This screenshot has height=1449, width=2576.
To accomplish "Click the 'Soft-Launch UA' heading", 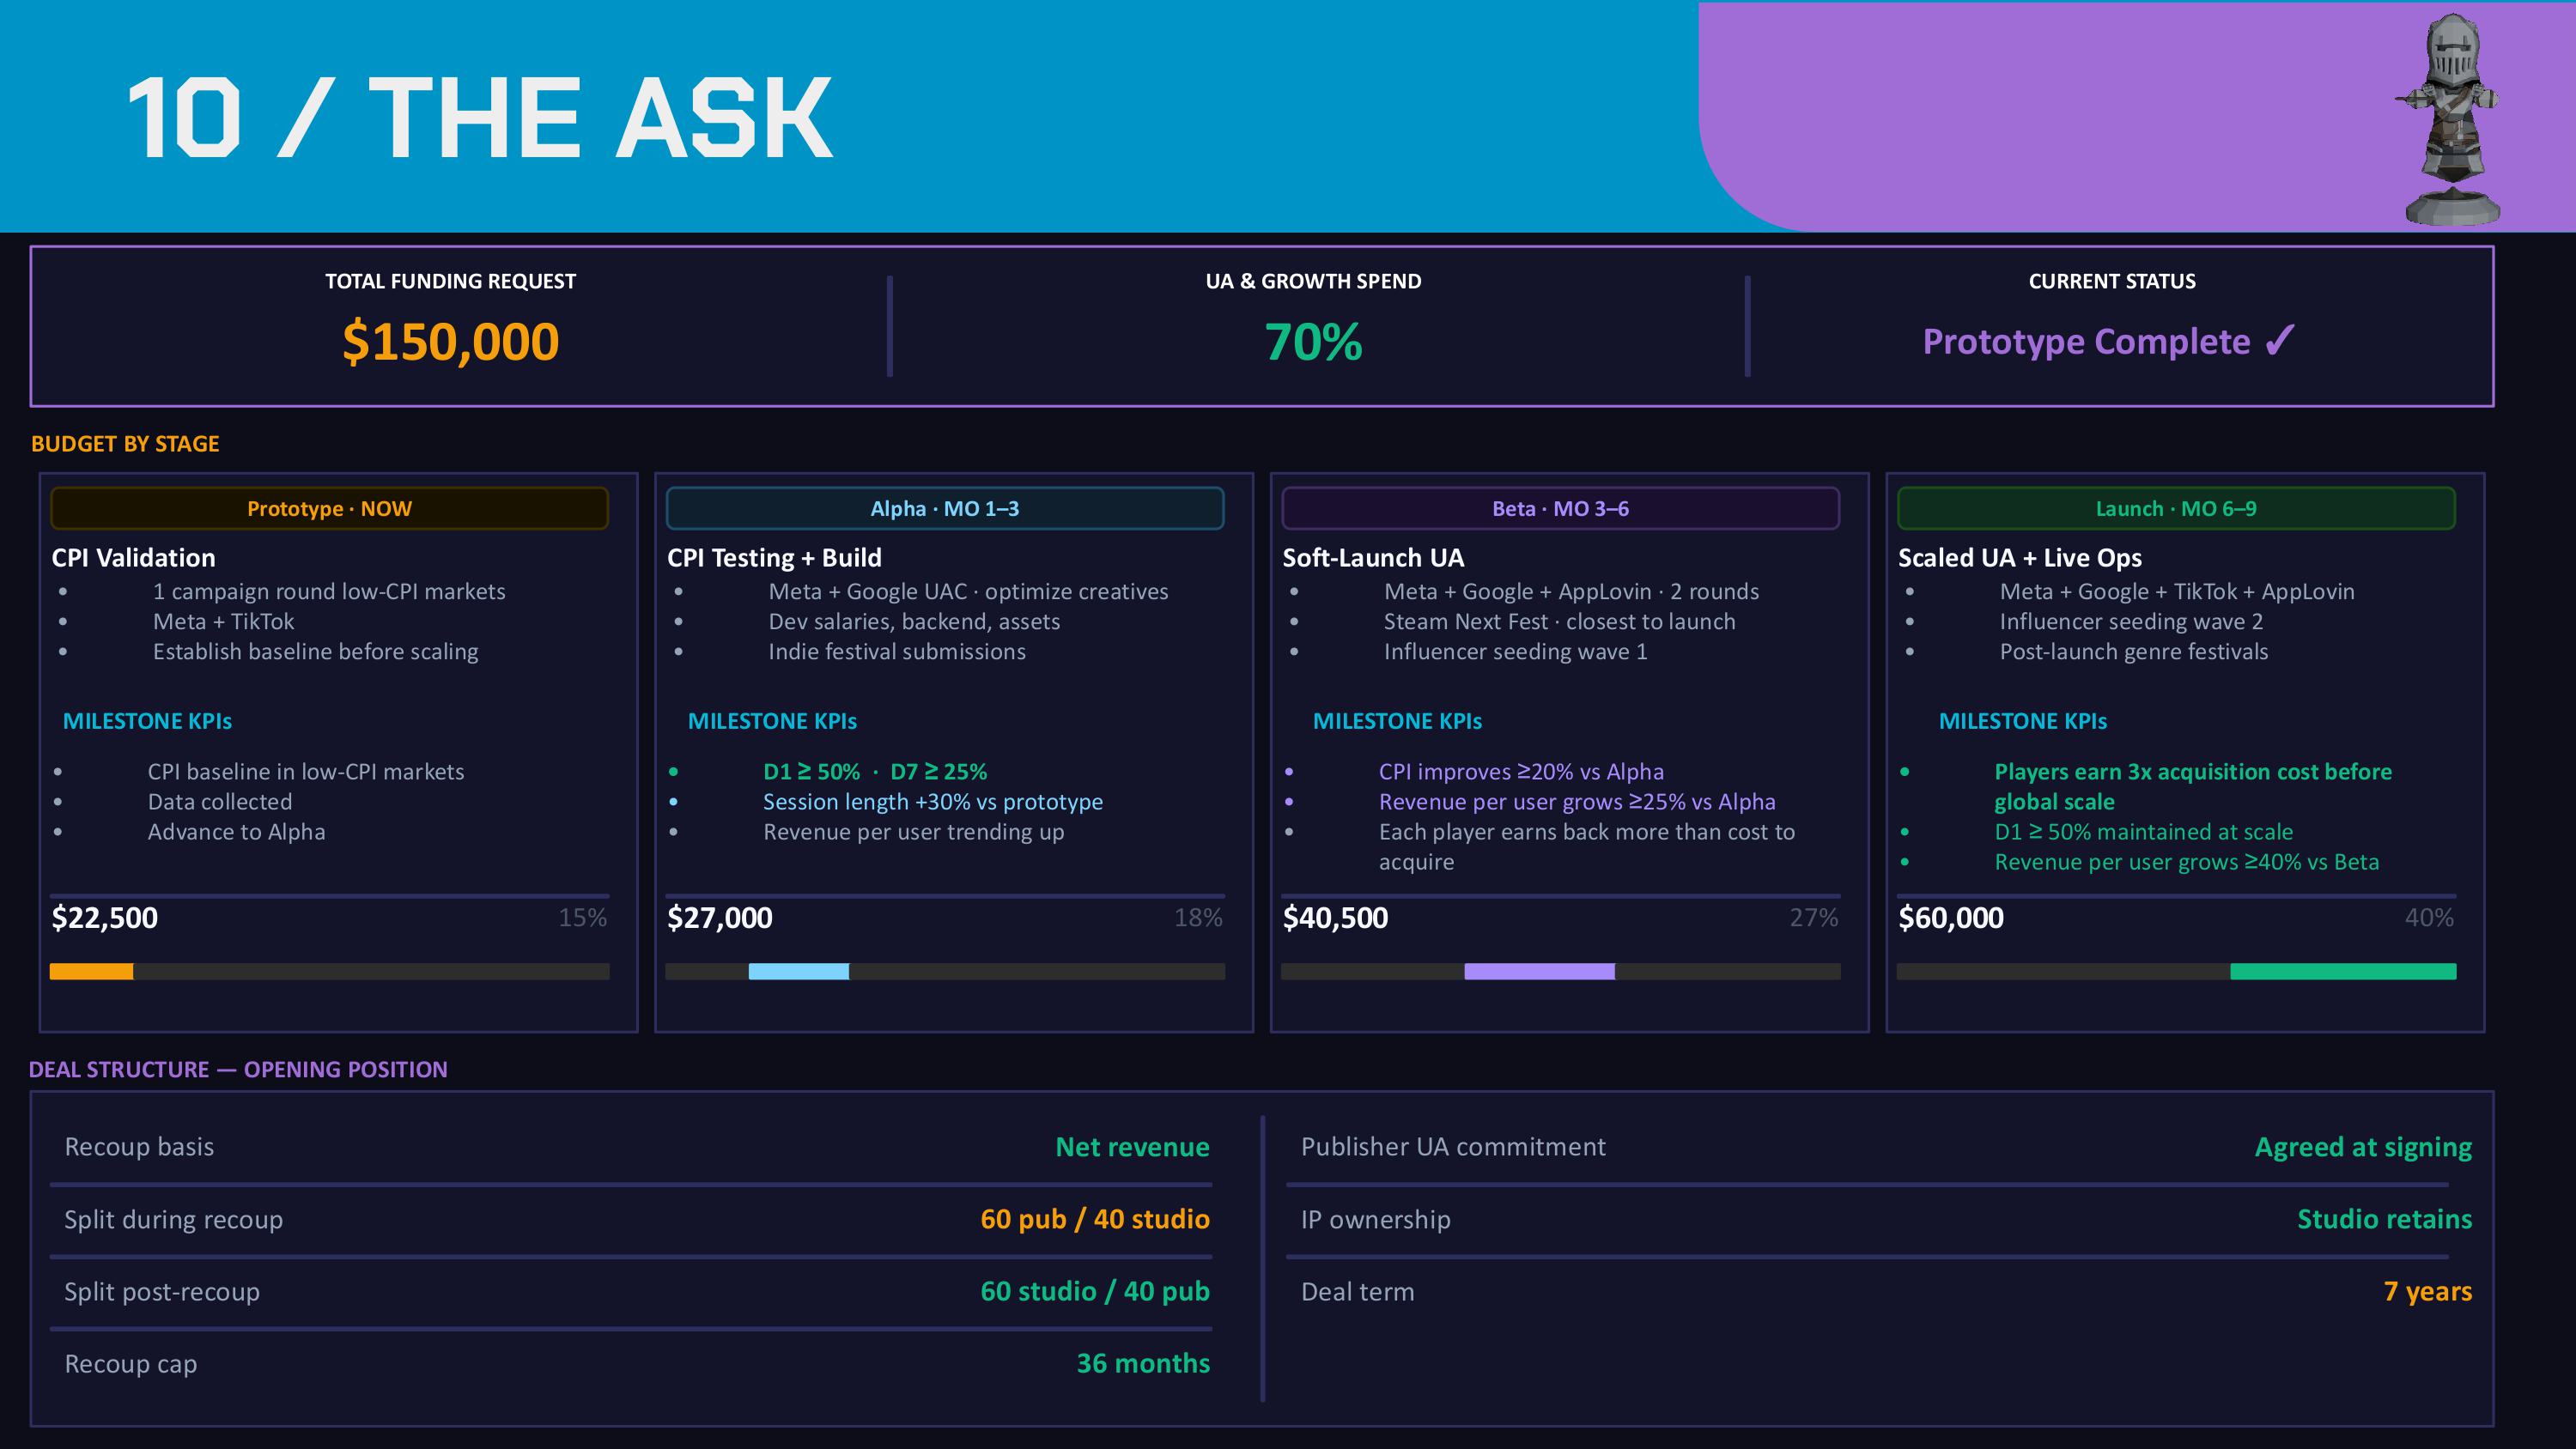I will (x=1373, y=558).
